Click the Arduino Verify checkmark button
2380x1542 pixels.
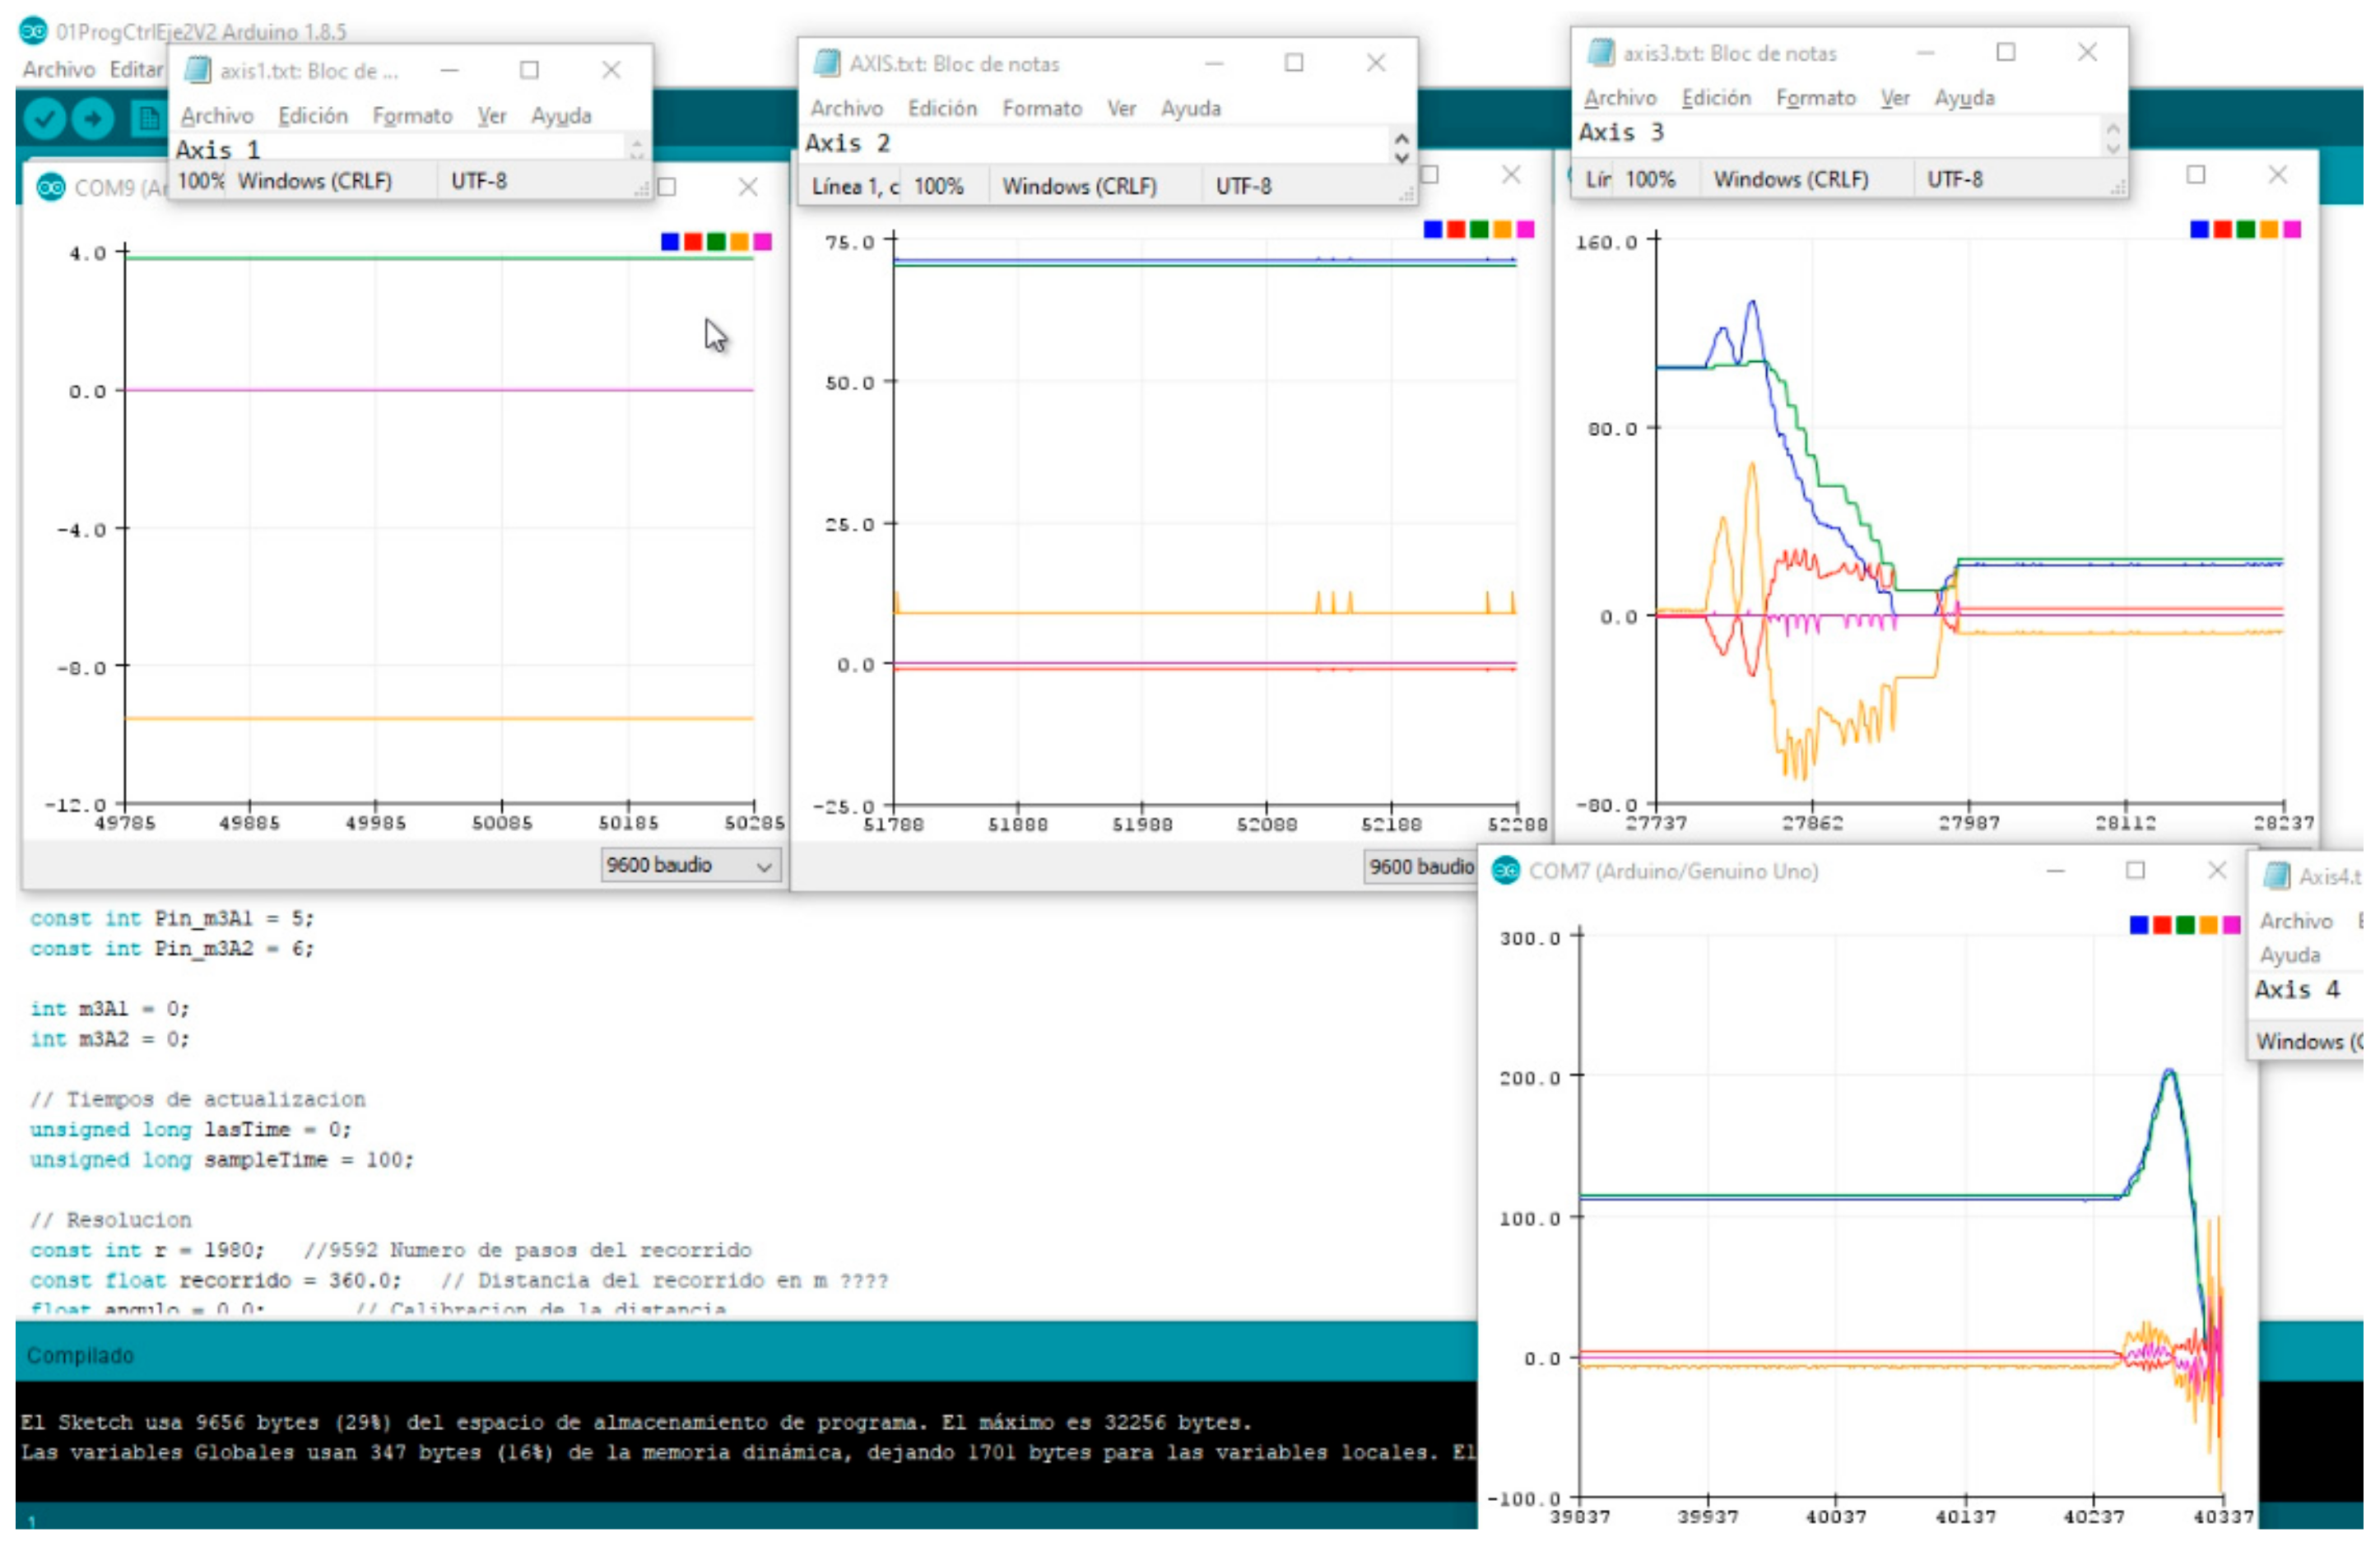[44, 119]
